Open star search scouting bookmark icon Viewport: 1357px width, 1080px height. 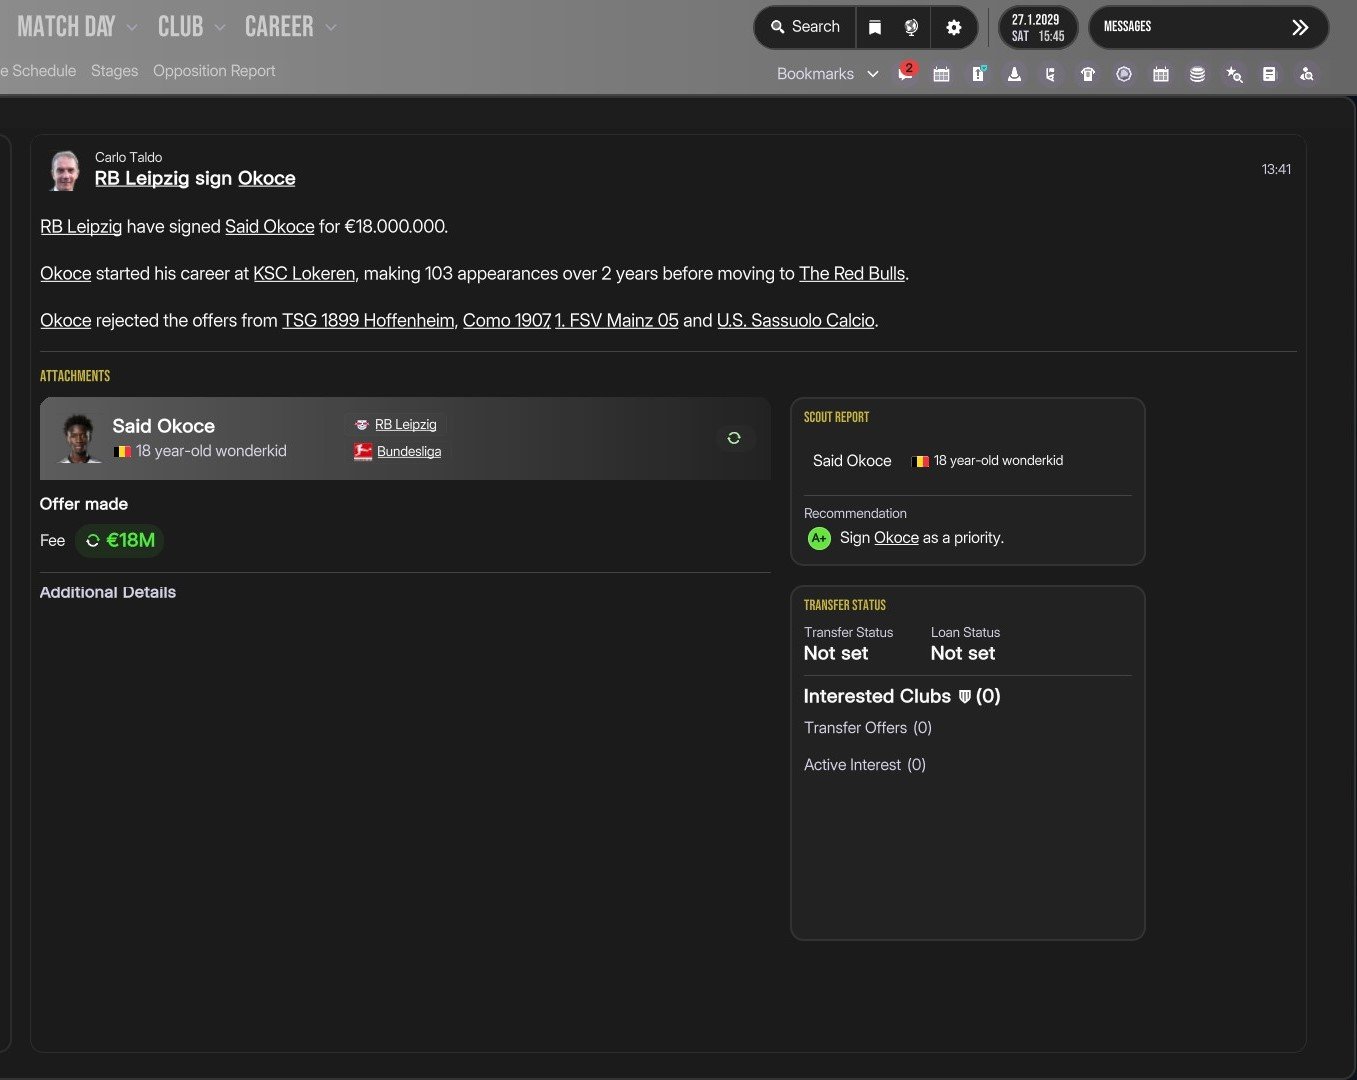tap(1234, 74)
